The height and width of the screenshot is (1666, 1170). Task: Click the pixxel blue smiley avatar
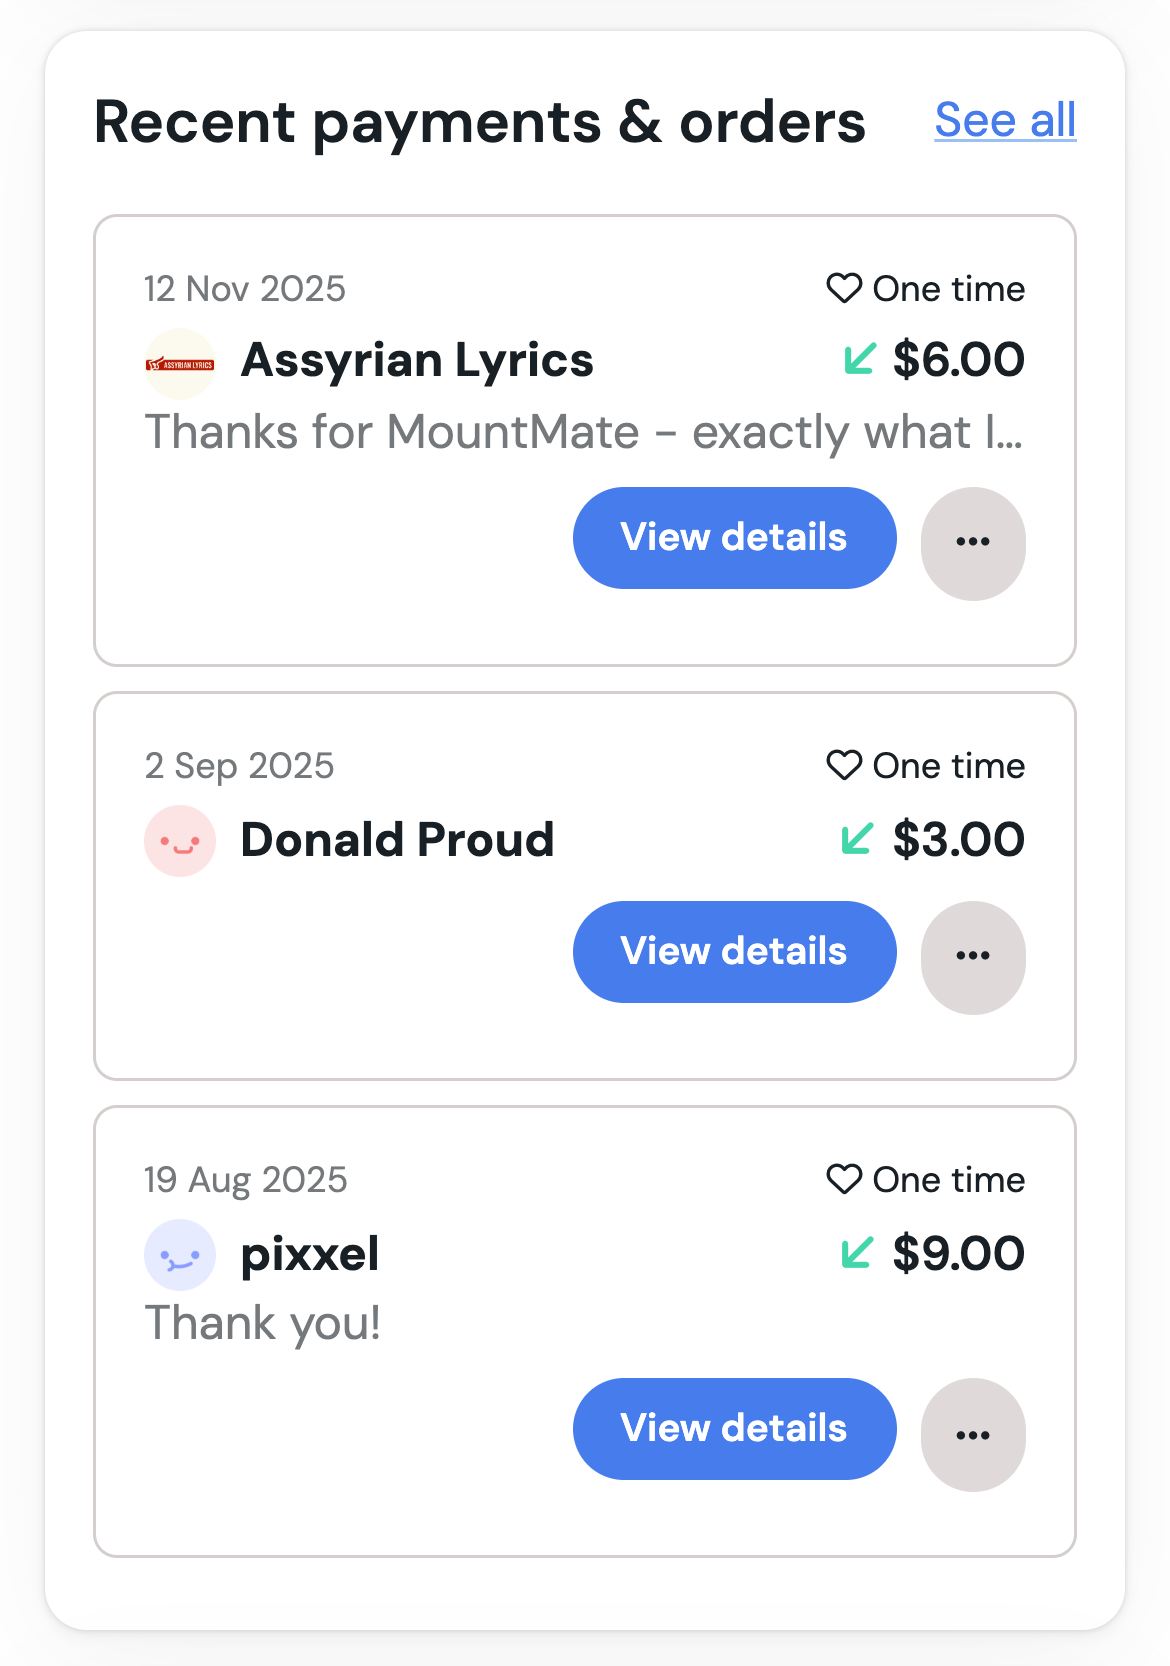tap(180, 1255)
